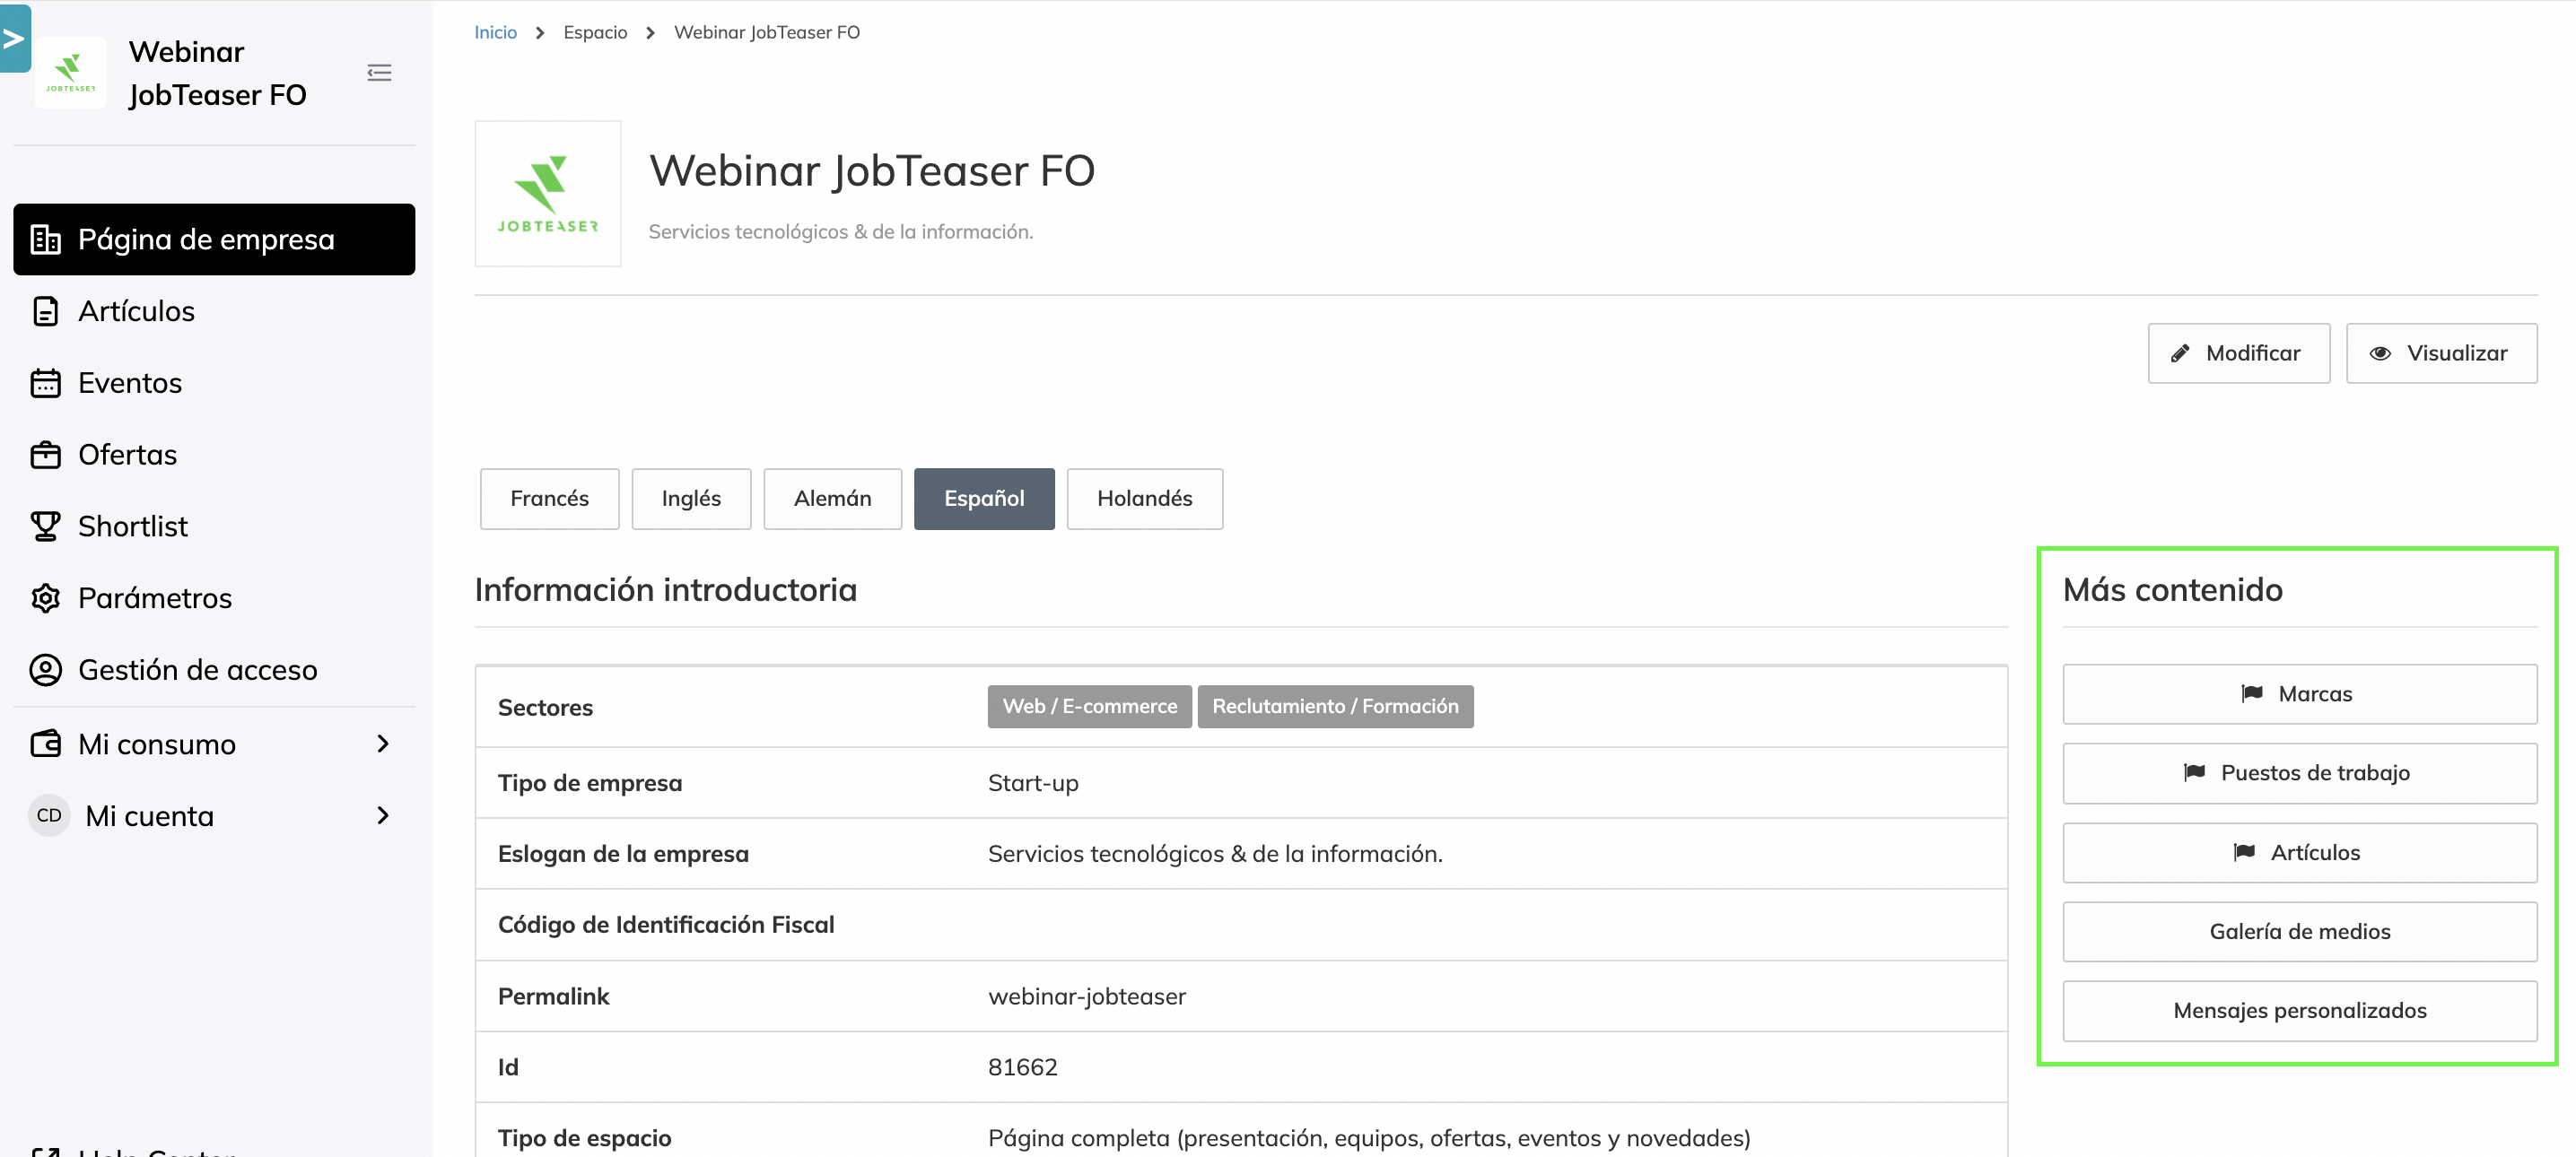The height and width of the screenshot is (1157, 2576).
Task: Open Galería de medios
Action: click(x=2299, y=932)
